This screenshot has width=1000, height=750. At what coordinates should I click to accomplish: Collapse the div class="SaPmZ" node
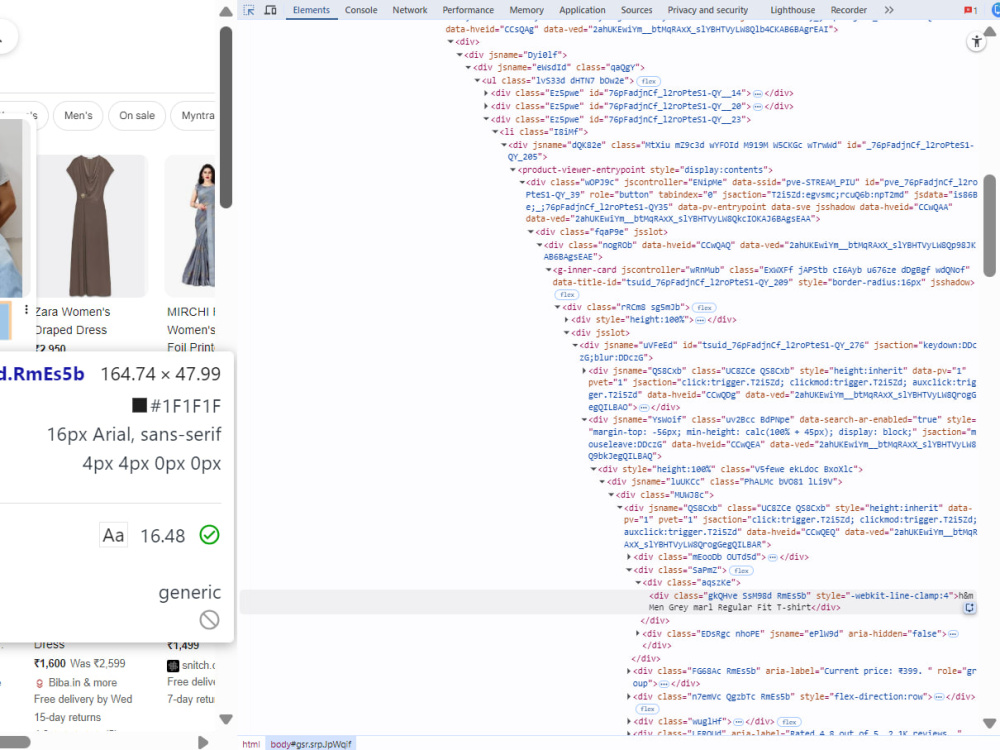click(x=628, y=570)
